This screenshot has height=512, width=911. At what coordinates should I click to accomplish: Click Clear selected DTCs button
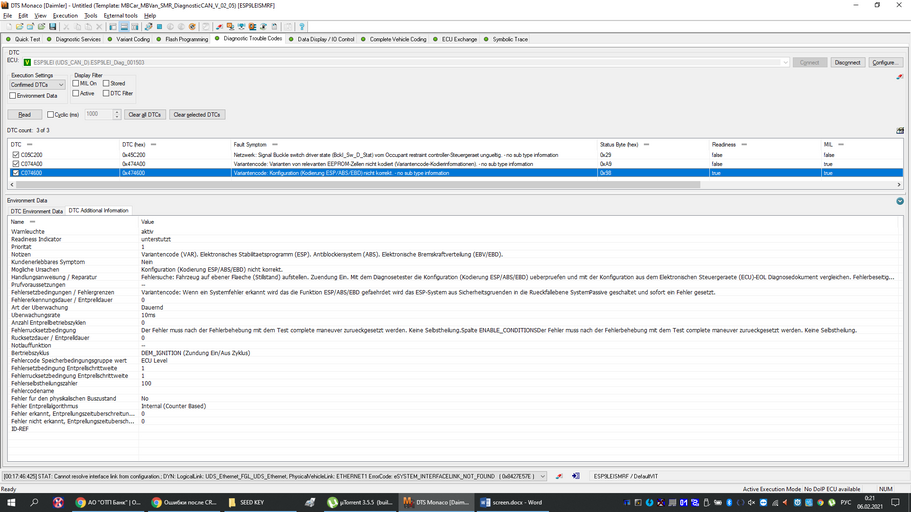tap(196, 114)
